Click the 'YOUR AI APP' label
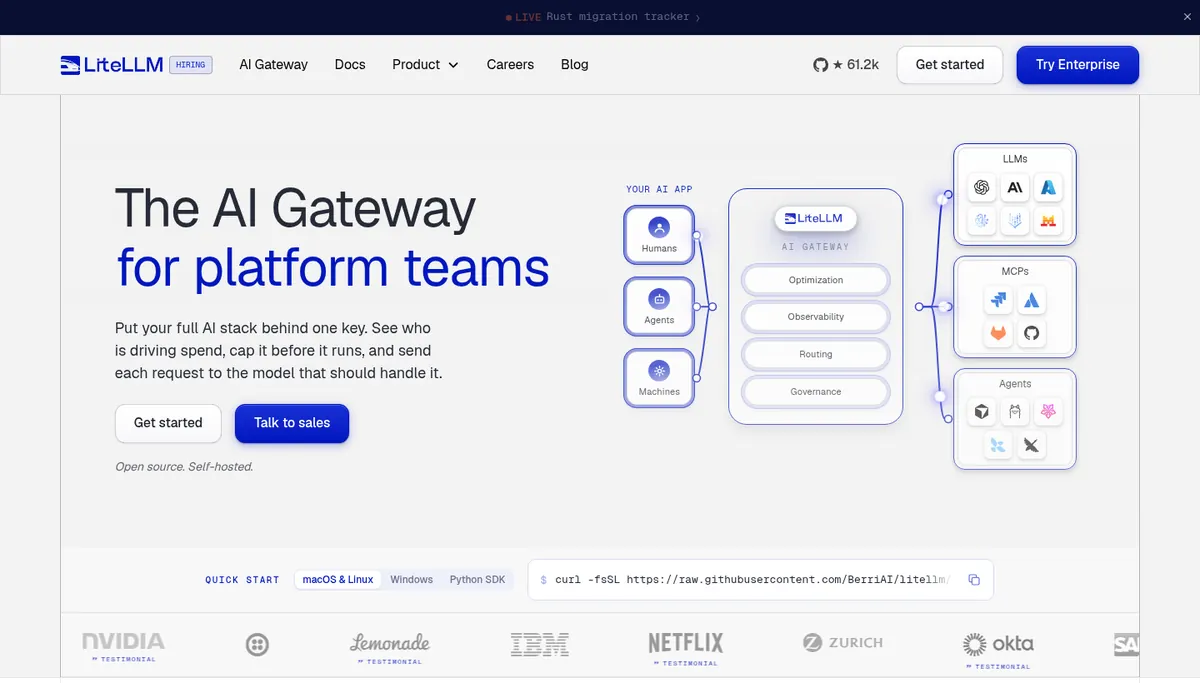 coord(659,189)
